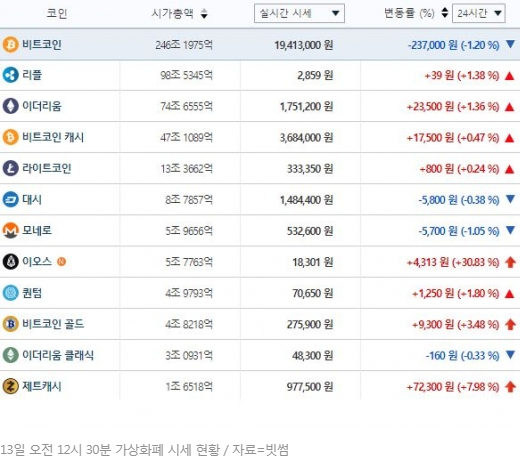Image resolution: width=520 pixels, height=463 pixels.
Task: Click the Ethereum (이더리움) coin icon
Action: tap(10, 106)
